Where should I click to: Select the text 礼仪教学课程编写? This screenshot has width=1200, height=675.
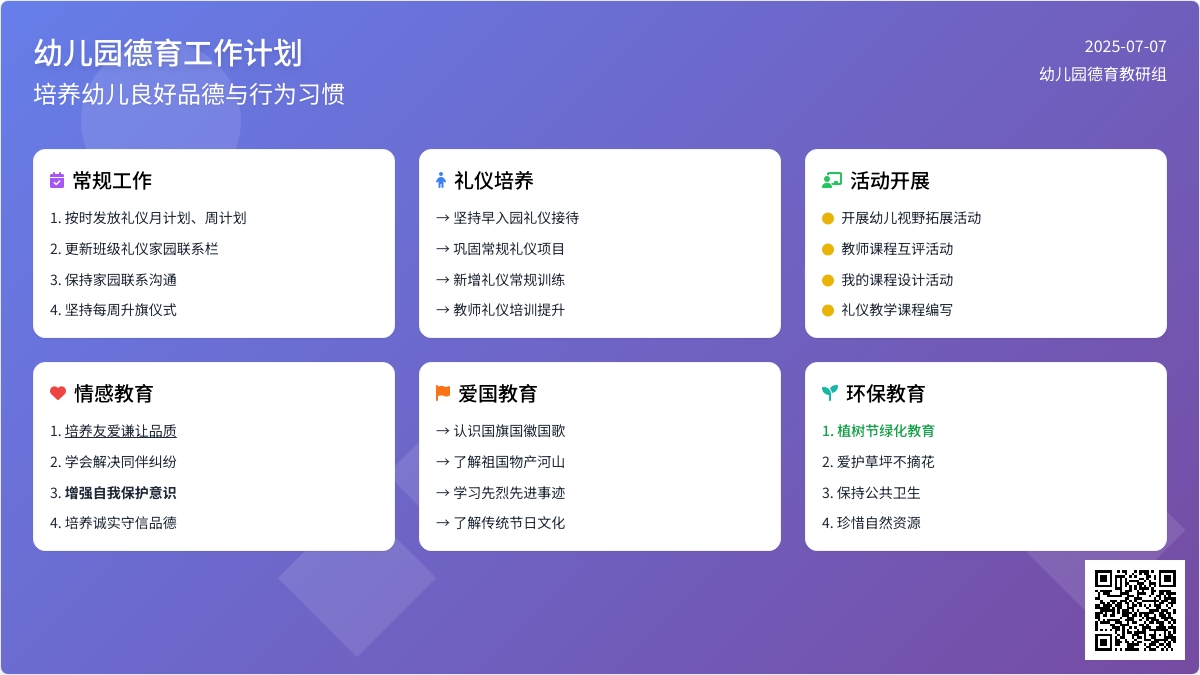(x=897, y=310)
